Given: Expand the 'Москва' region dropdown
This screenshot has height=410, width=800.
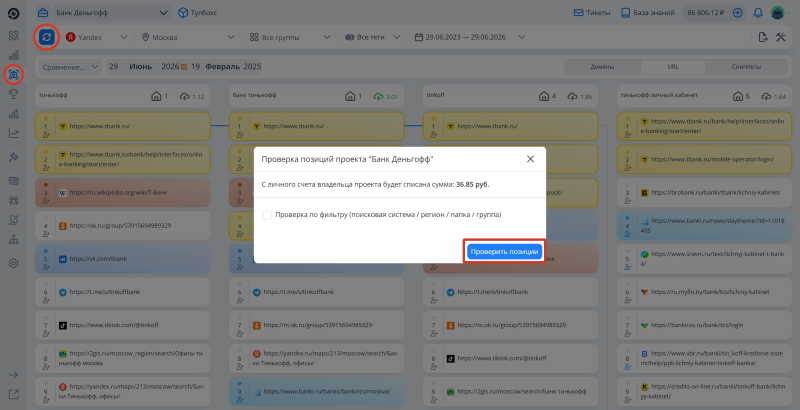Looking at the screenshot, I should (x=188, y=37).
